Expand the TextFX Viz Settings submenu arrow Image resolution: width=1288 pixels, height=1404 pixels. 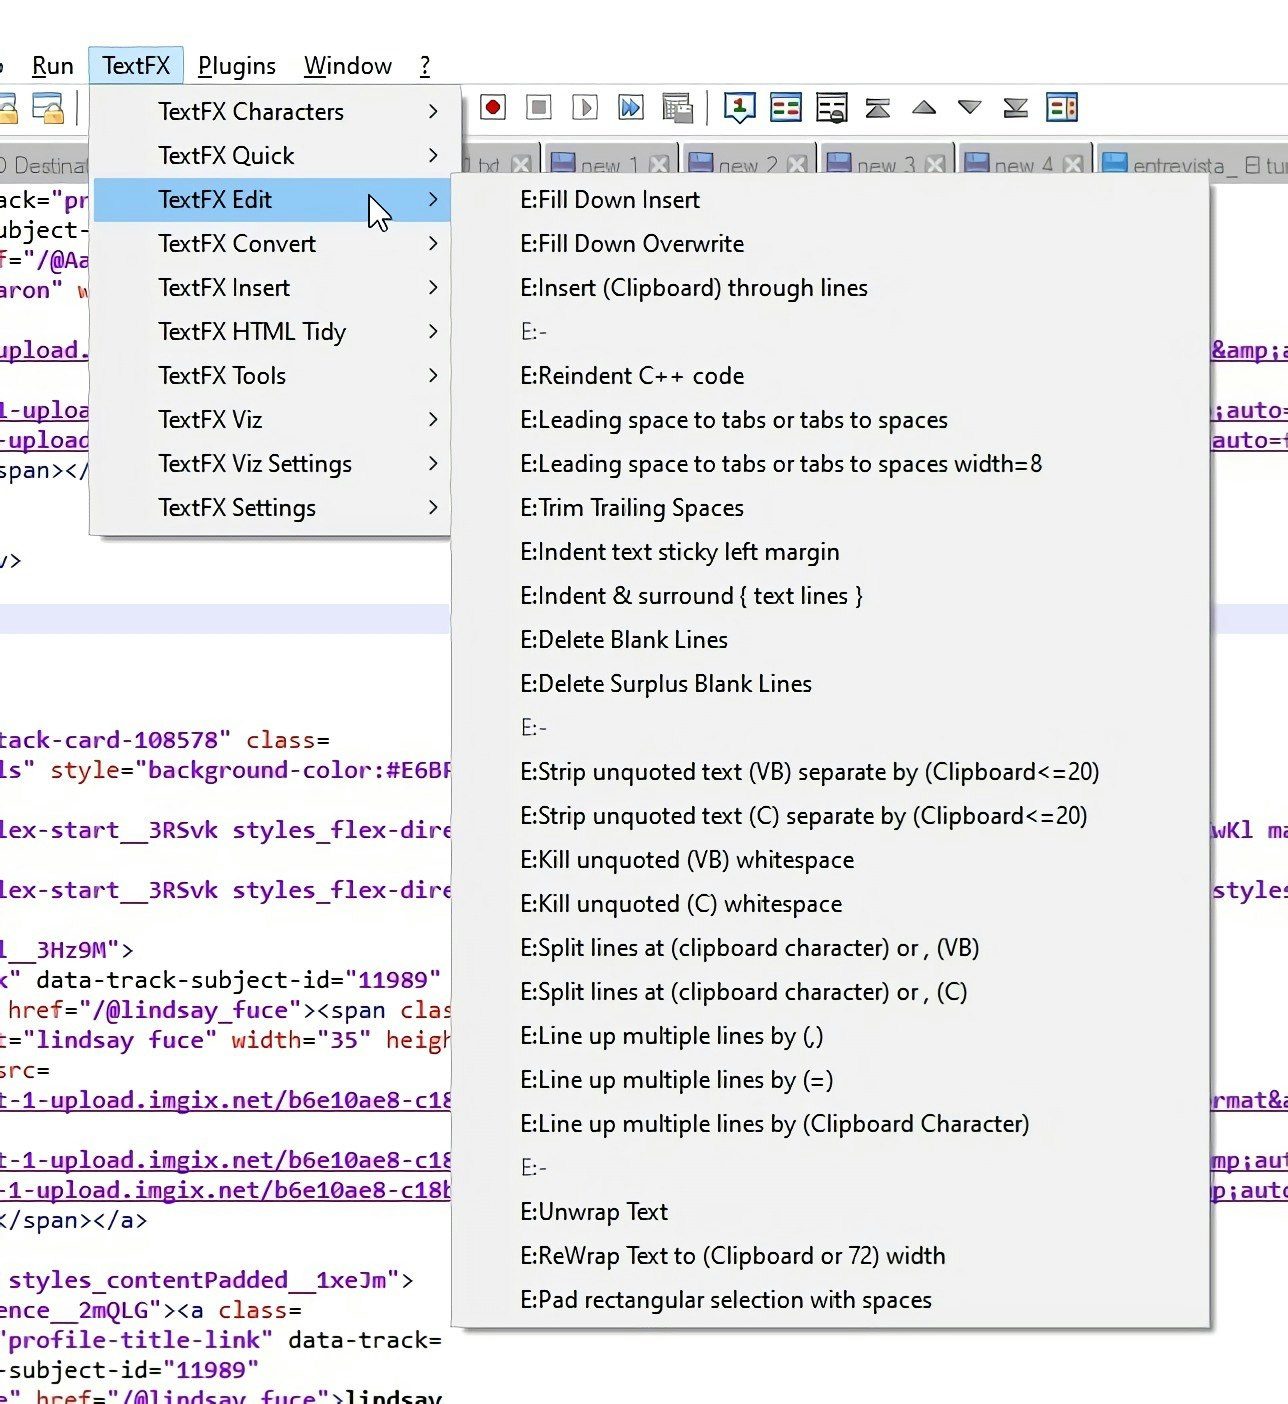click(433, 463)
